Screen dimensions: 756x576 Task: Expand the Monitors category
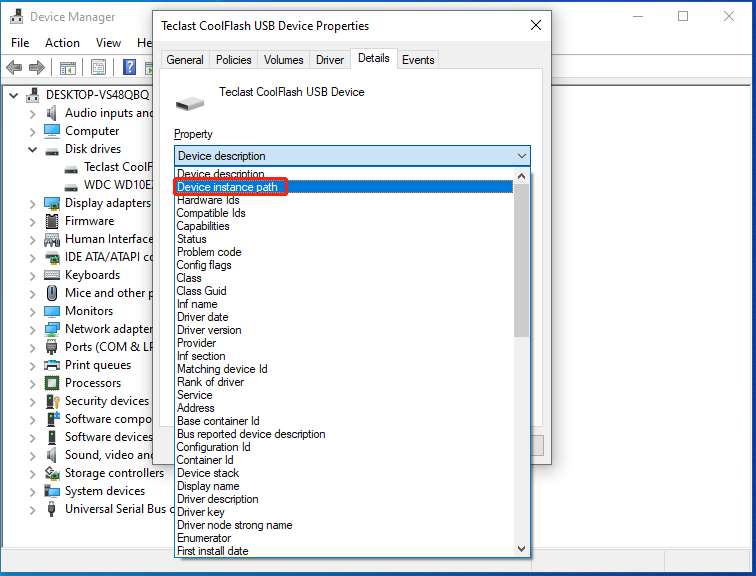coord(32,312)
